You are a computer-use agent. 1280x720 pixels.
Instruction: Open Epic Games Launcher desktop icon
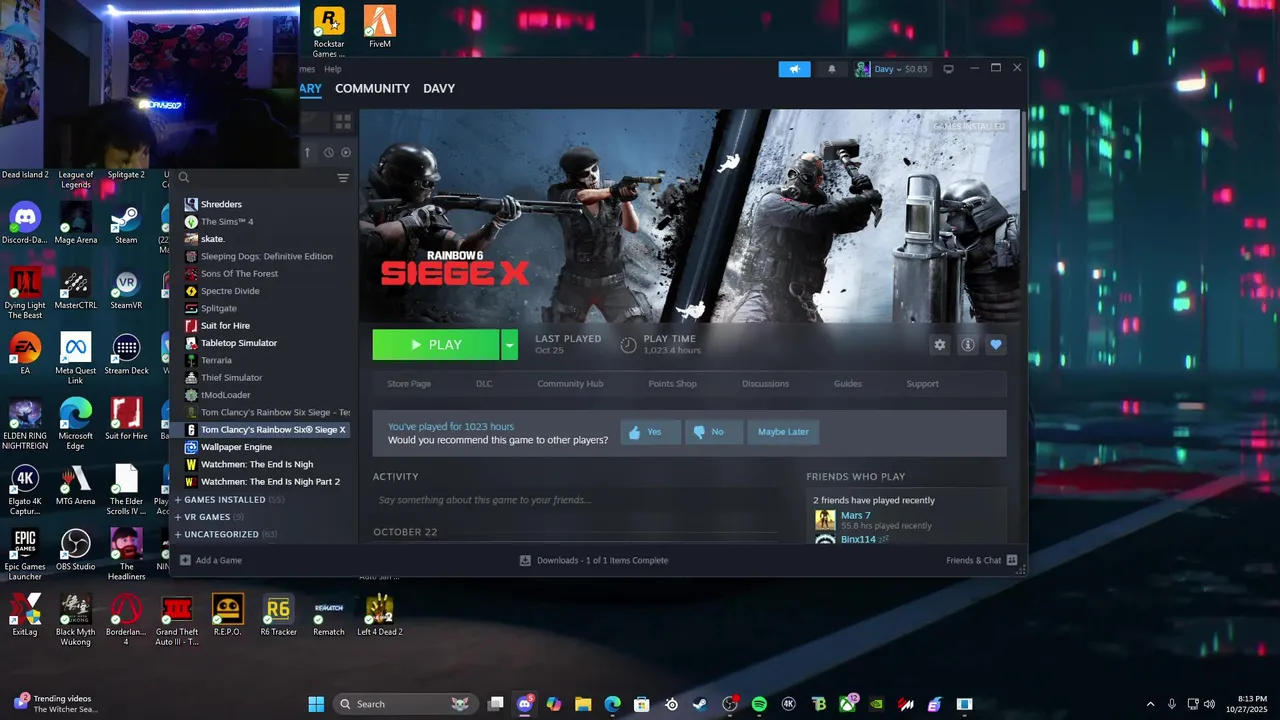25,555
